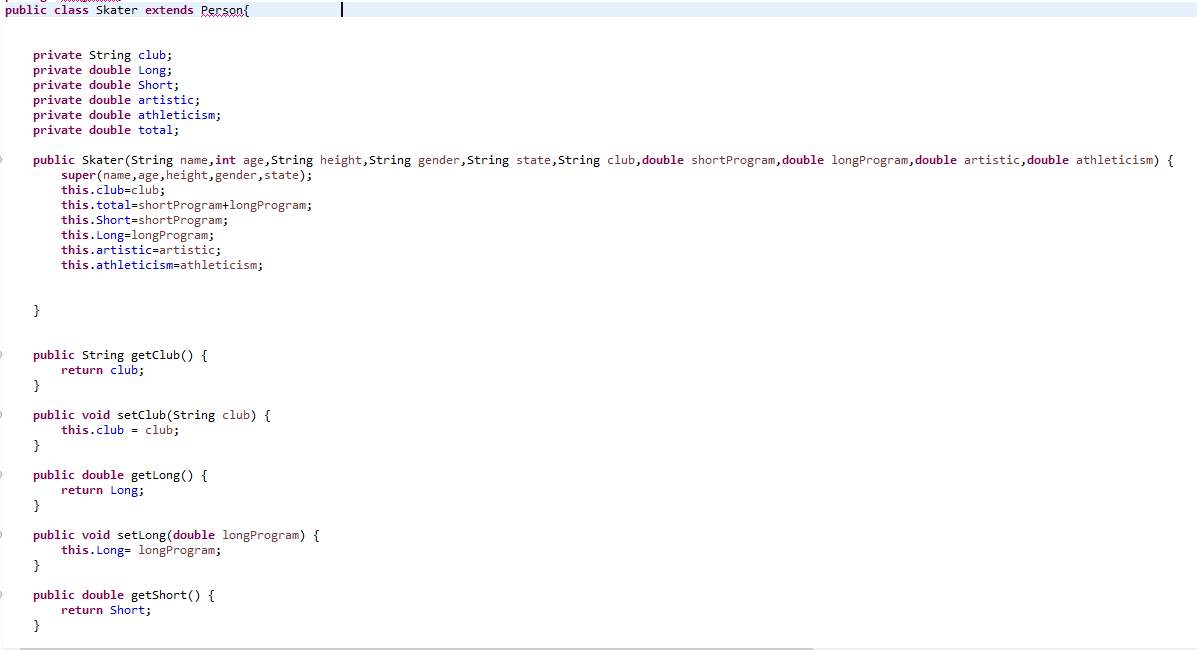Click 'age' parameter in Skater constructor signature

point(253,160)
